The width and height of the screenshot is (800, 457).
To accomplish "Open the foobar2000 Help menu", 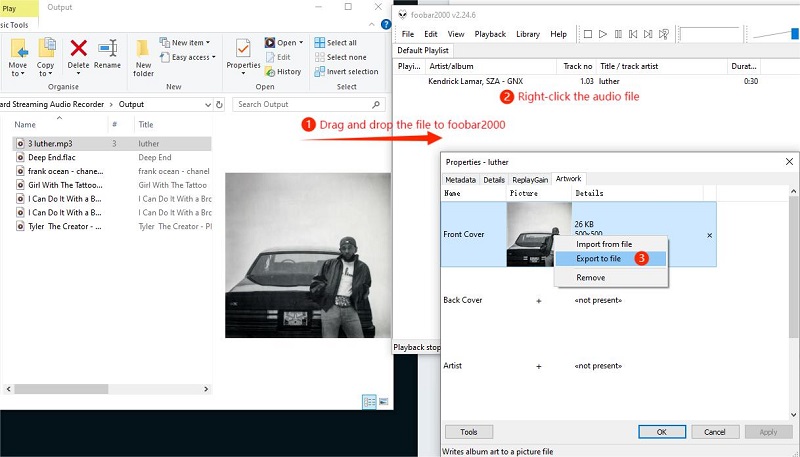I will tap(558, 34).
